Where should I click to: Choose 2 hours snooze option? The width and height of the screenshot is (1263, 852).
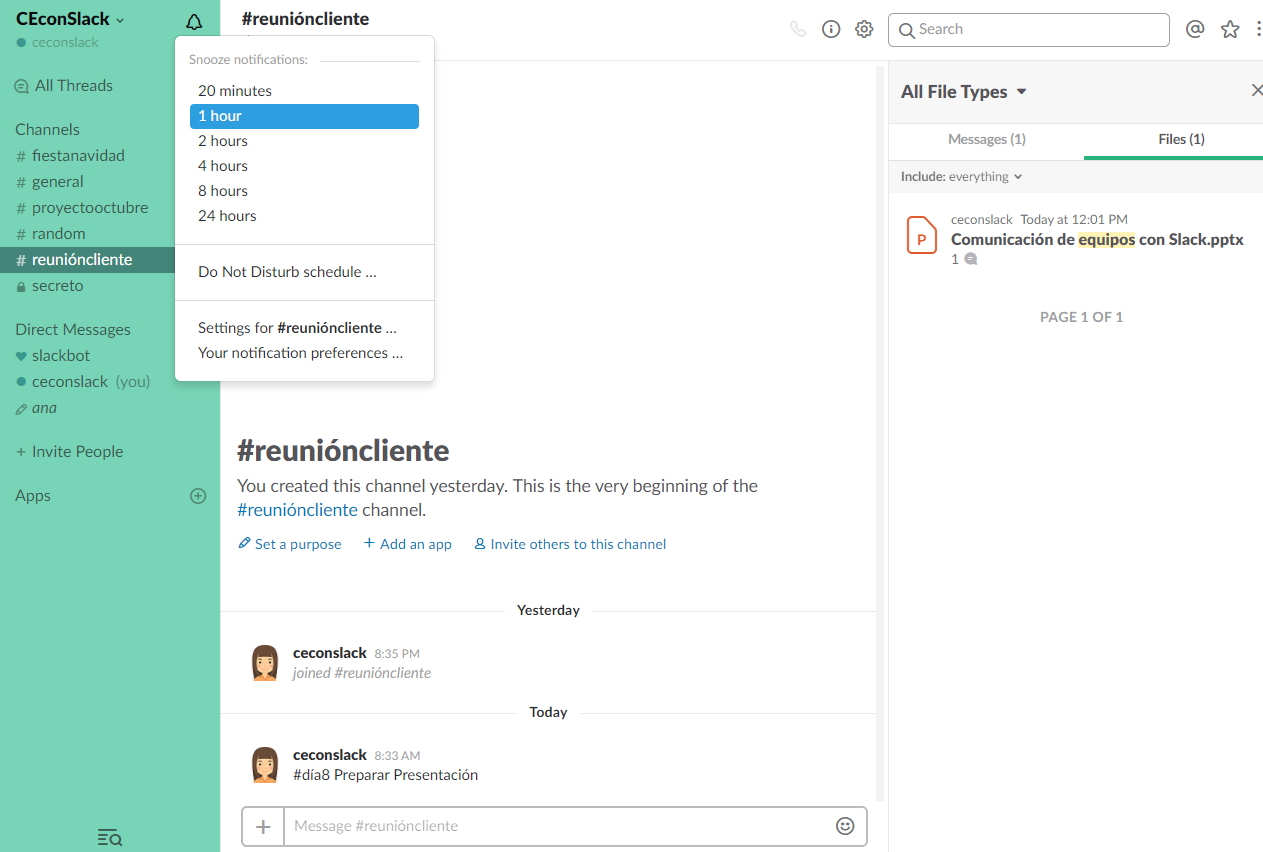click(x=304, y=141)
